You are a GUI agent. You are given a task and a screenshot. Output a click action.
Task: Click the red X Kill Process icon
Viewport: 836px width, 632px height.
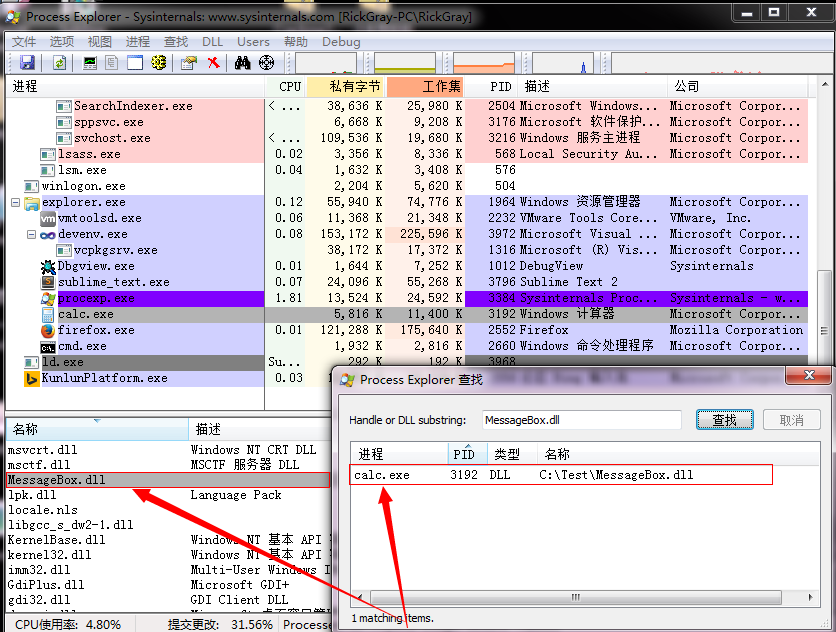coord(214,62)
